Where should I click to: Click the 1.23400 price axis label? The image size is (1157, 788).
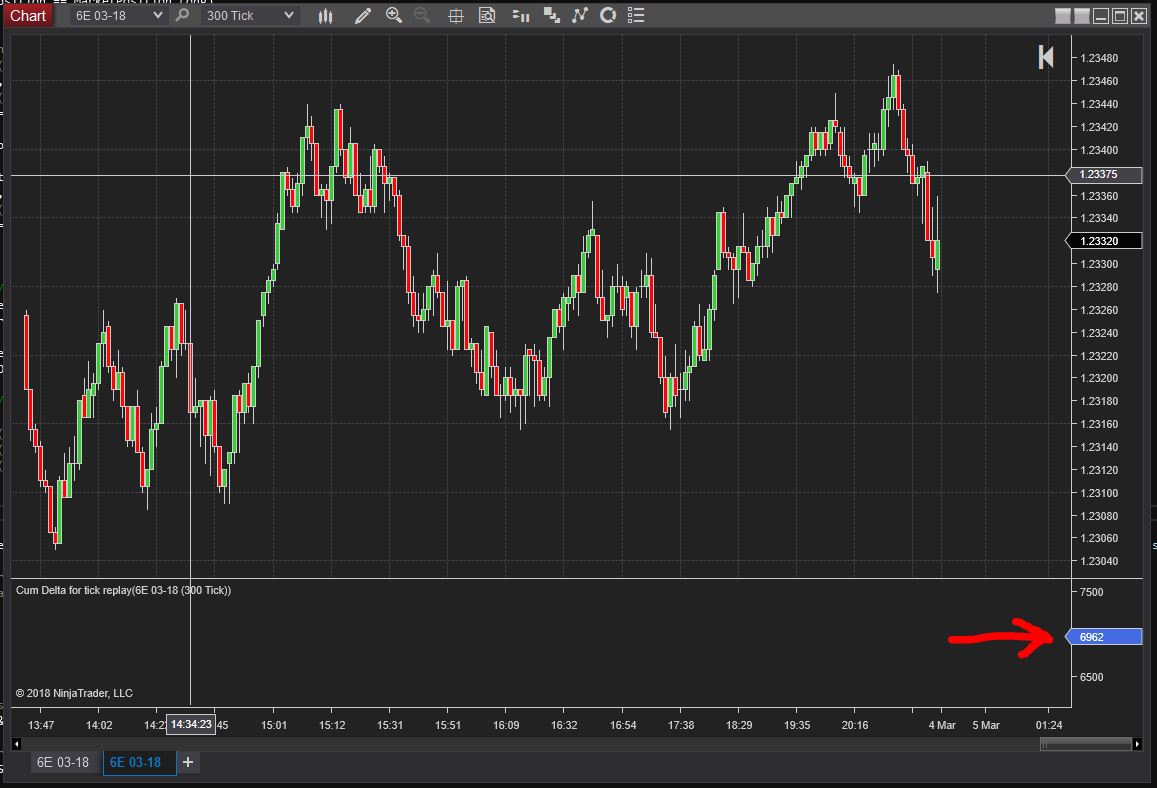click(1099, 151)
